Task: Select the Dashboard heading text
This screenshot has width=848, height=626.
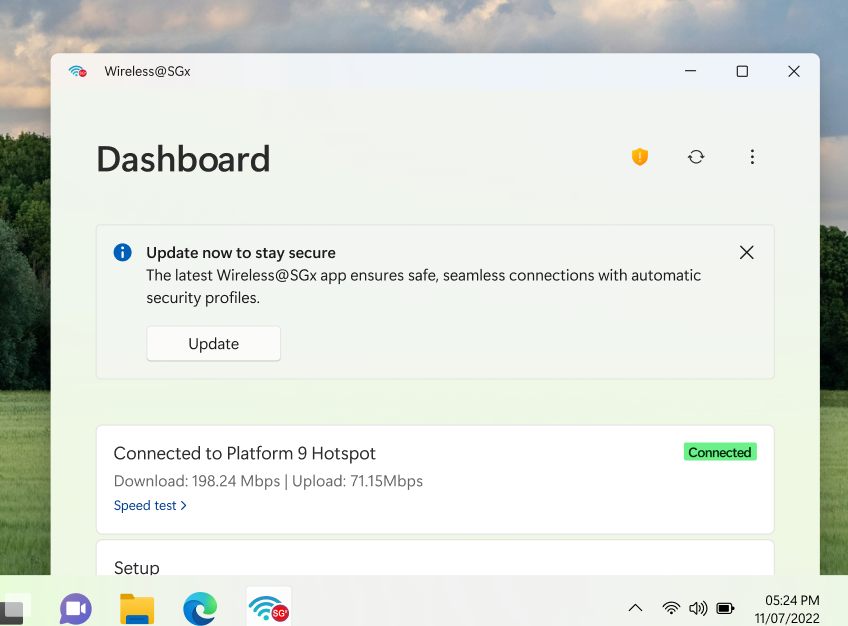Action: pos(183,159)
